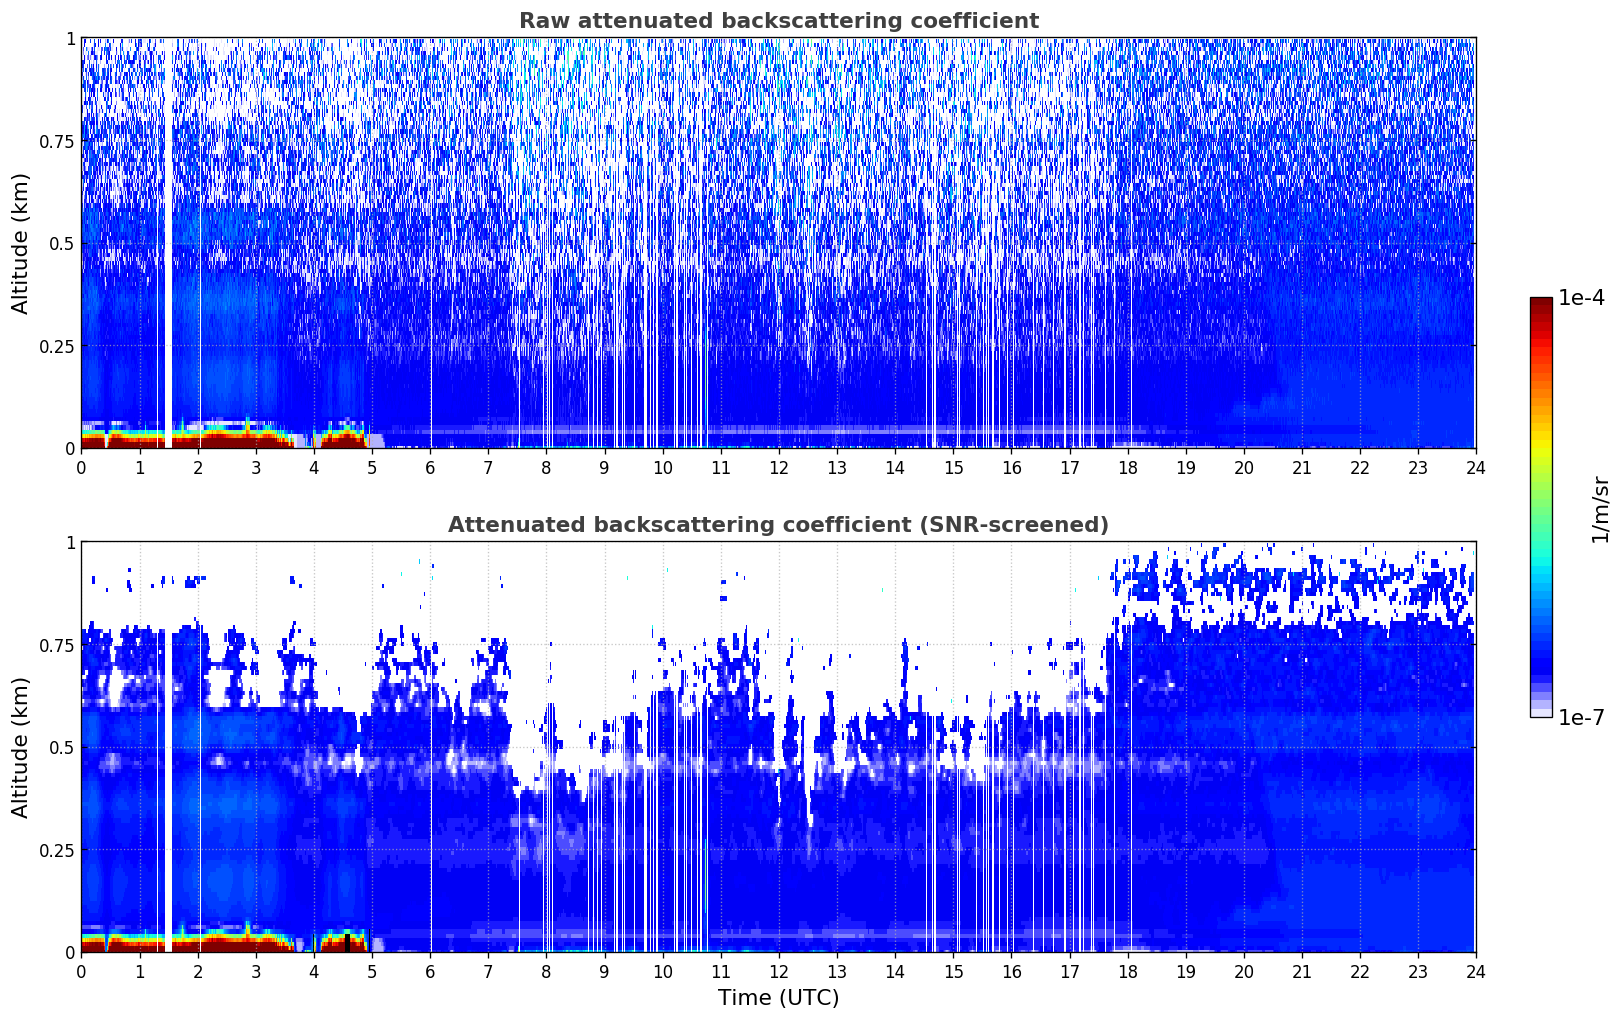This screenshot has width=1621, height=1020.
Task: Click the title 'Attenuated backscattering coefficient (SNR-screened)'
Action: [x=778, y=525]
